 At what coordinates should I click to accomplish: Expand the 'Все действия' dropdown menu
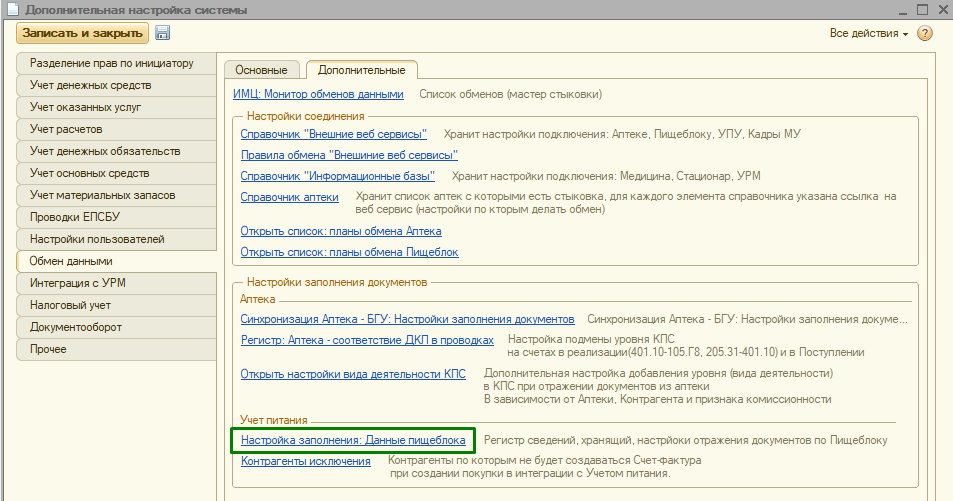pyautogui.click(x=868, y=34)
